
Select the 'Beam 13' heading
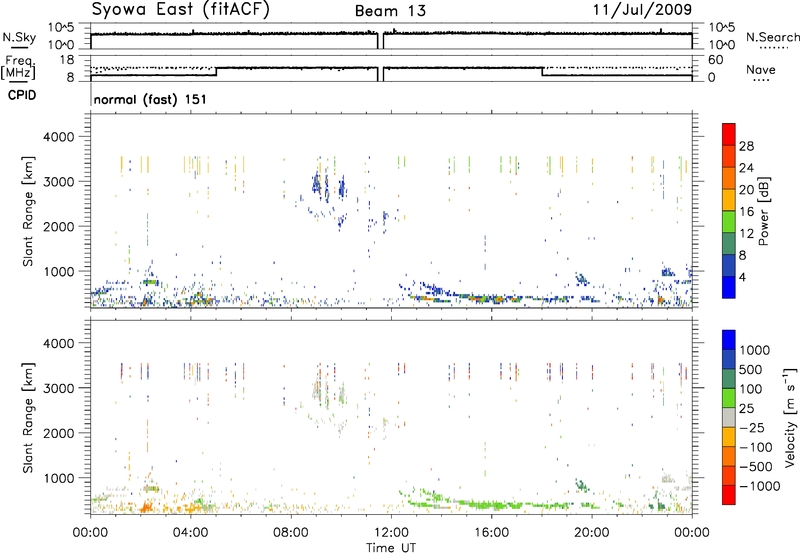390,11
